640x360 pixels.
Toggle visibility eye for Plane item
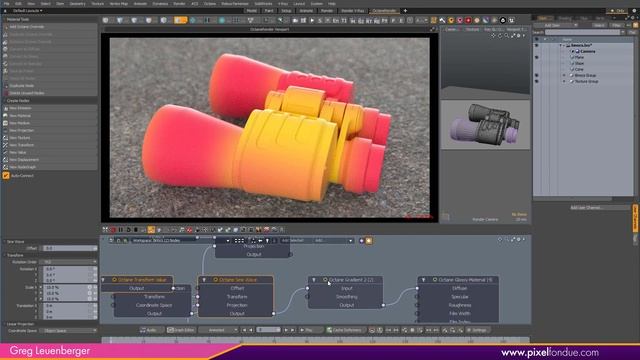(536, 58)
